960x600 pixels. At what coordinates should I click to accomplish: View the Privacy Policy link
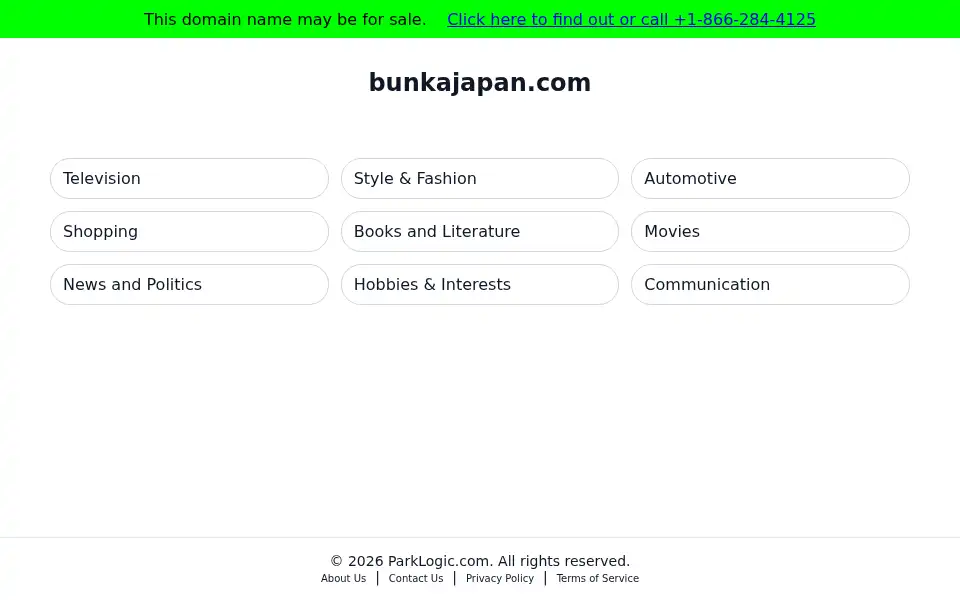[x=500, y=579]
